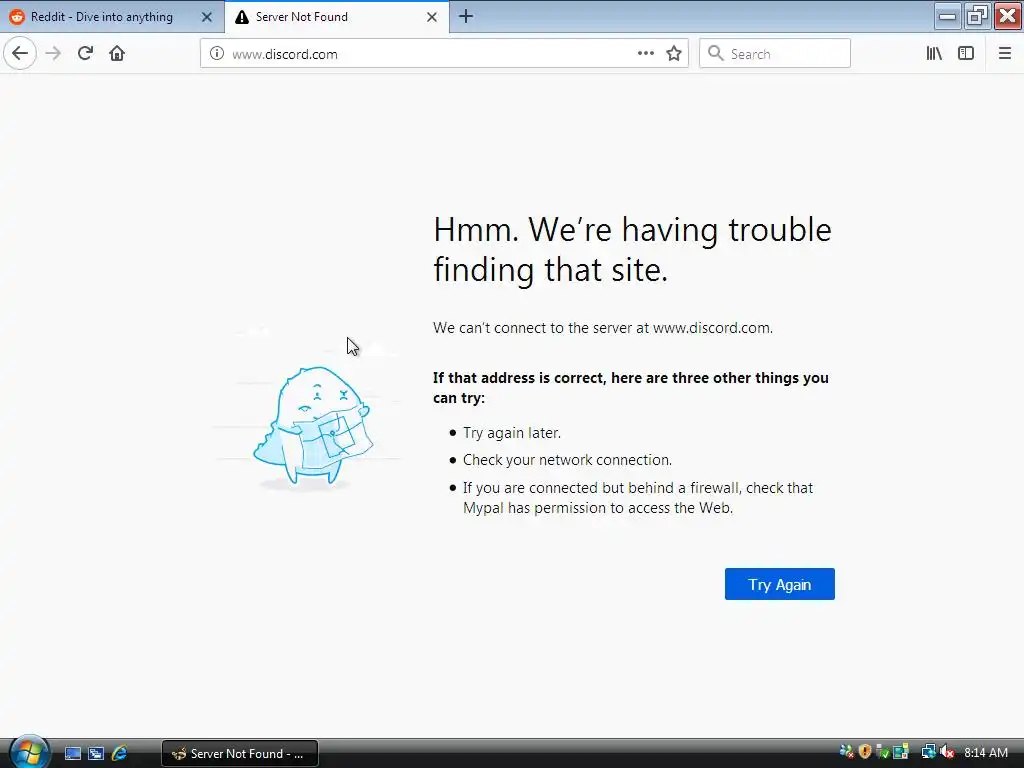Activate Server Not Found taskbar button
Viewport: 1024px width, 768px height.
(x=240, y=754)
